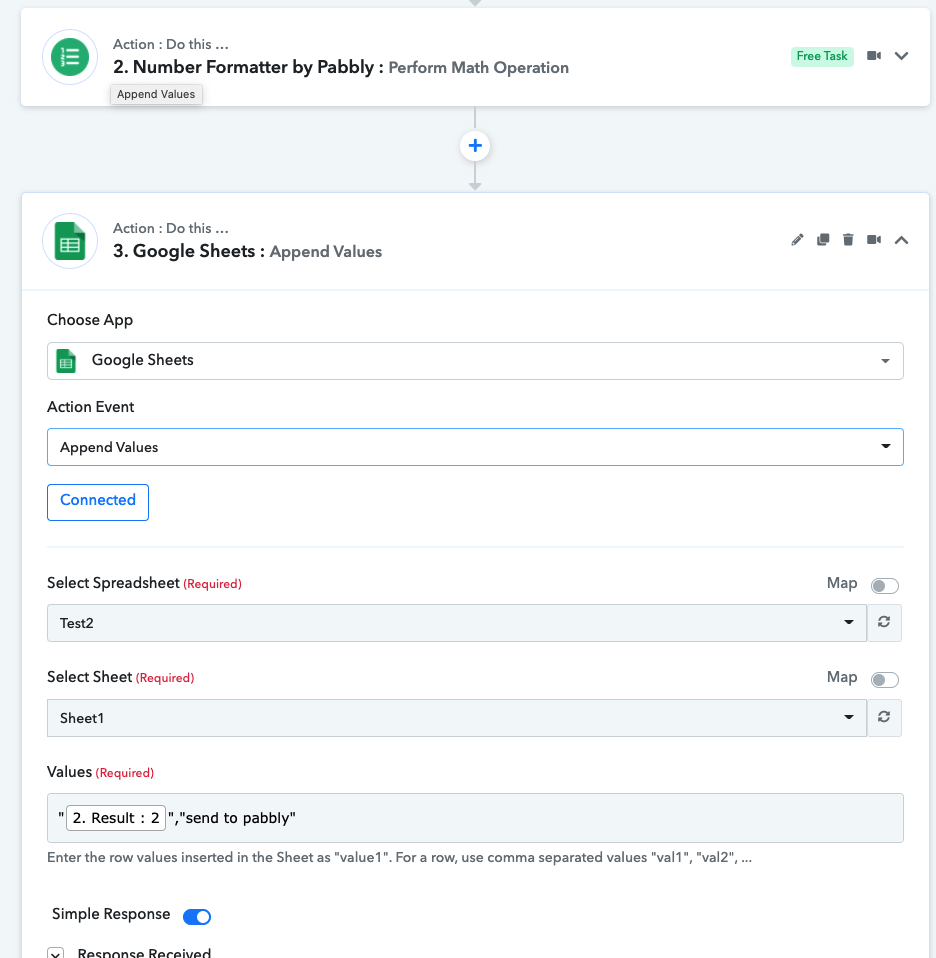
Task: Open the Choose App dropdown showing Google Sheets
Action: coord(475,360)
